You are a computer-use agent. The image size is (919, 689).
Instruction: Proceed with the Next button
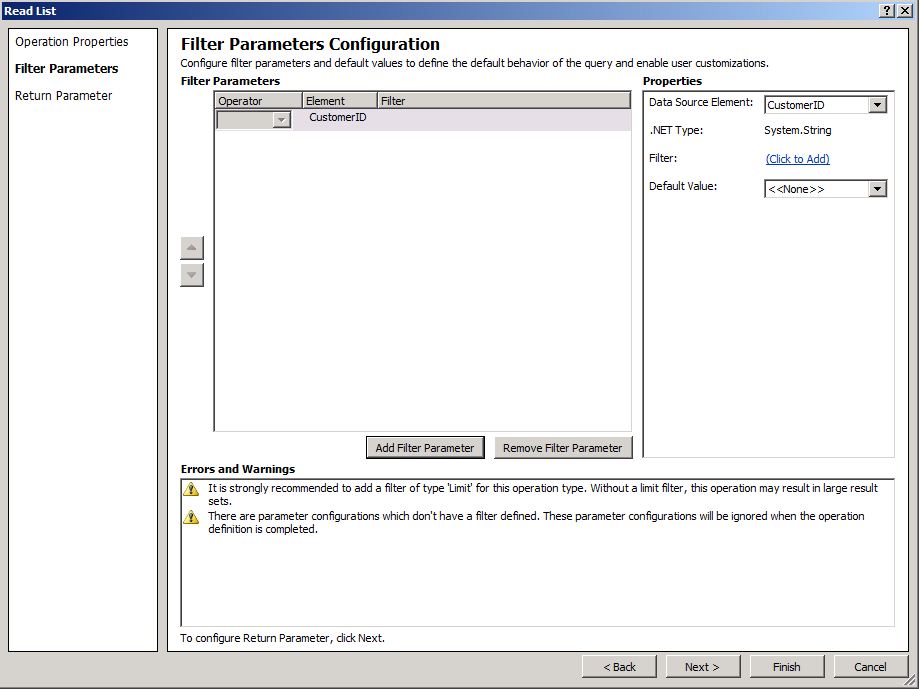(702, 667)
